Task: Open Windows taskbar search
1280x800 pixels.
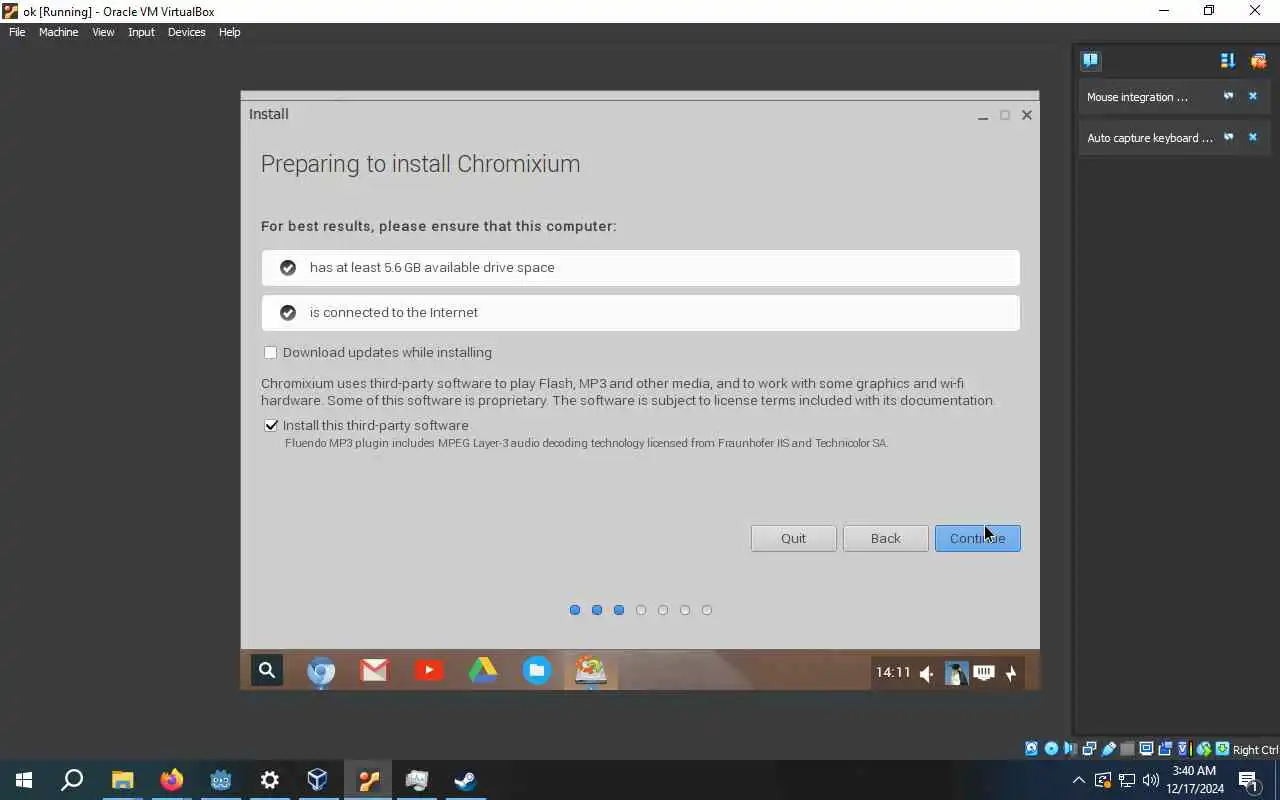Action: coord(72,780)
